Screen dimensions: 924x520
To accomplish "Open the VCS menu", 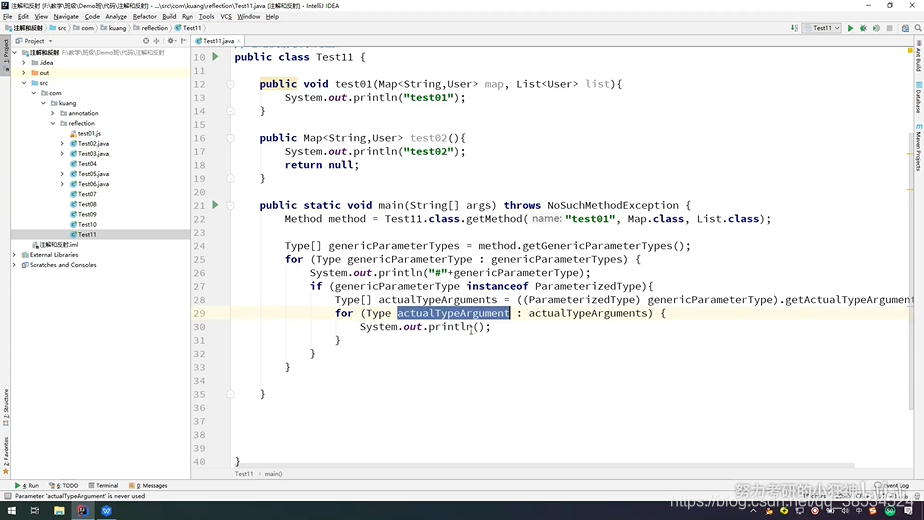I will [226, 17].
